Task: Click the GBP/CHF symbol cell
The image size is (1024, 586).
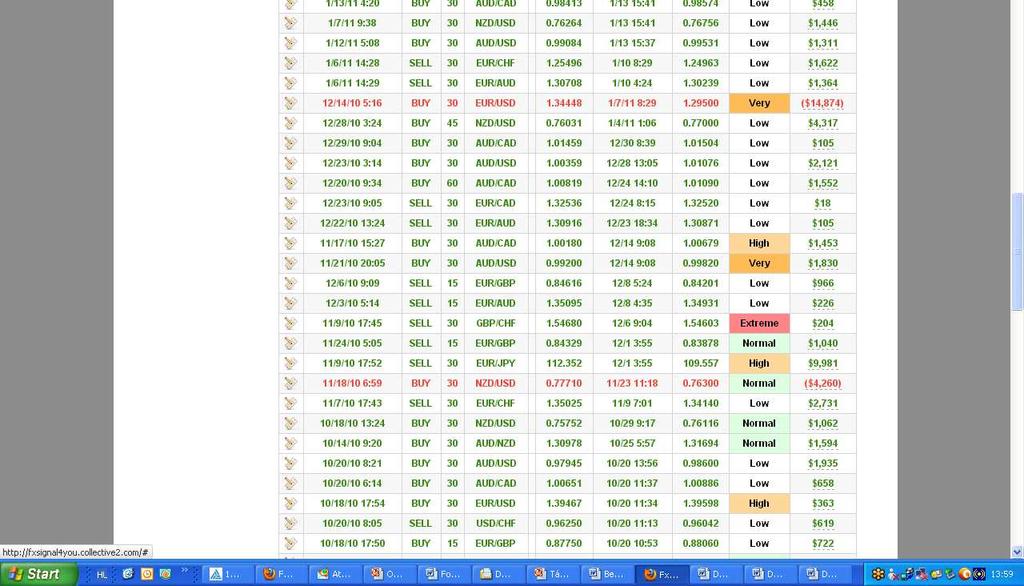Action: (495, 323)
